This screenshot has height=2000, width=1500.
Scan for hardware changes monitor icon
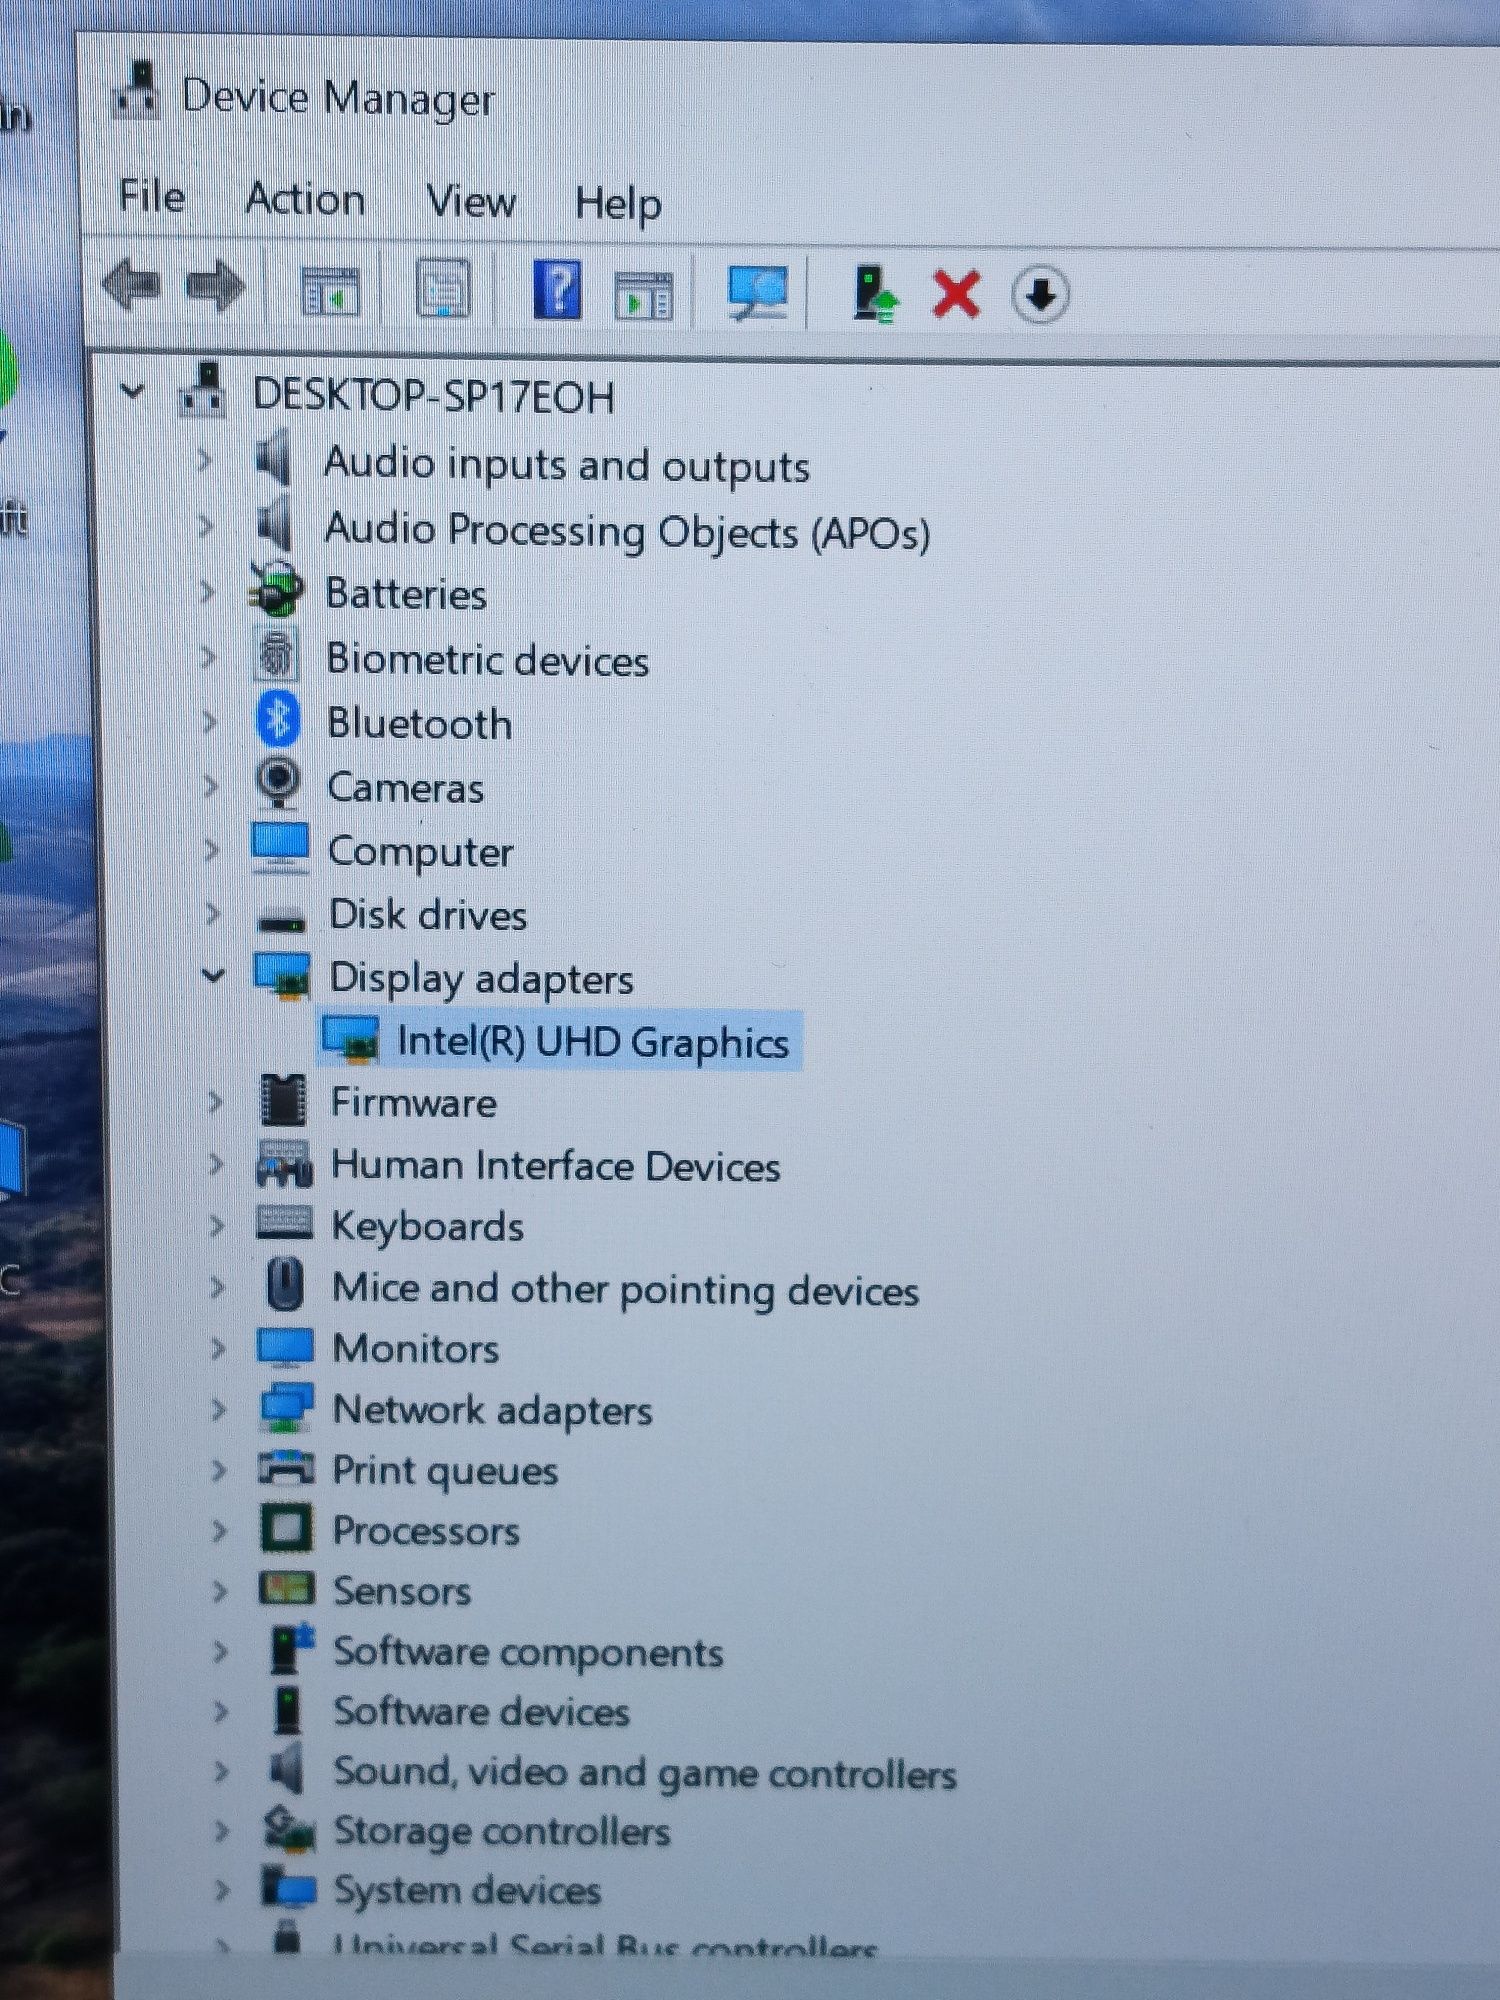click(758, 293)
